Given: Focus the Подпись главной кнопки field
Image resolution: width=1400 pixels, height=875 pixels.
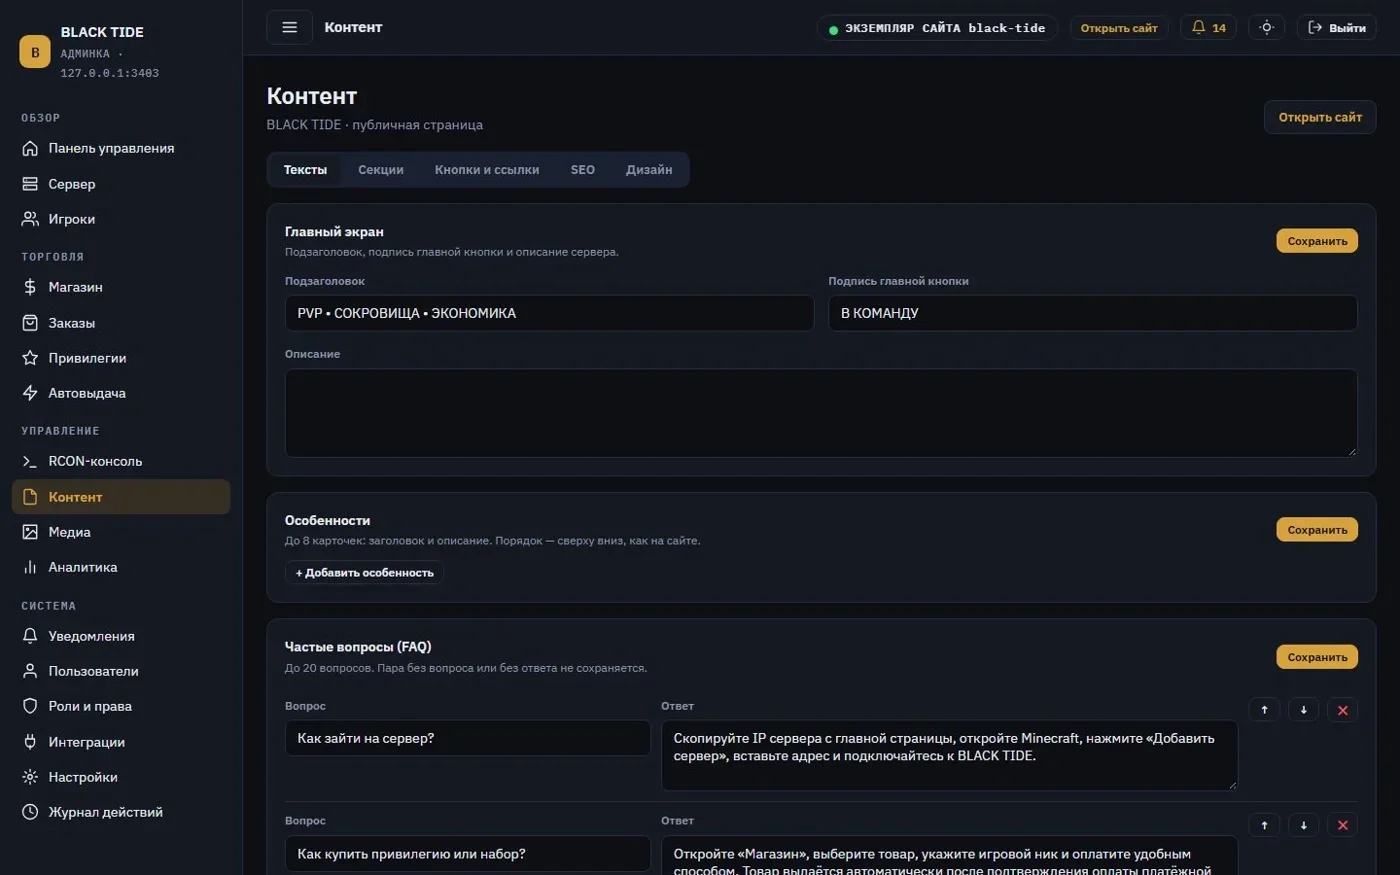Looking at the screenshot, I should pos(1093,313).
